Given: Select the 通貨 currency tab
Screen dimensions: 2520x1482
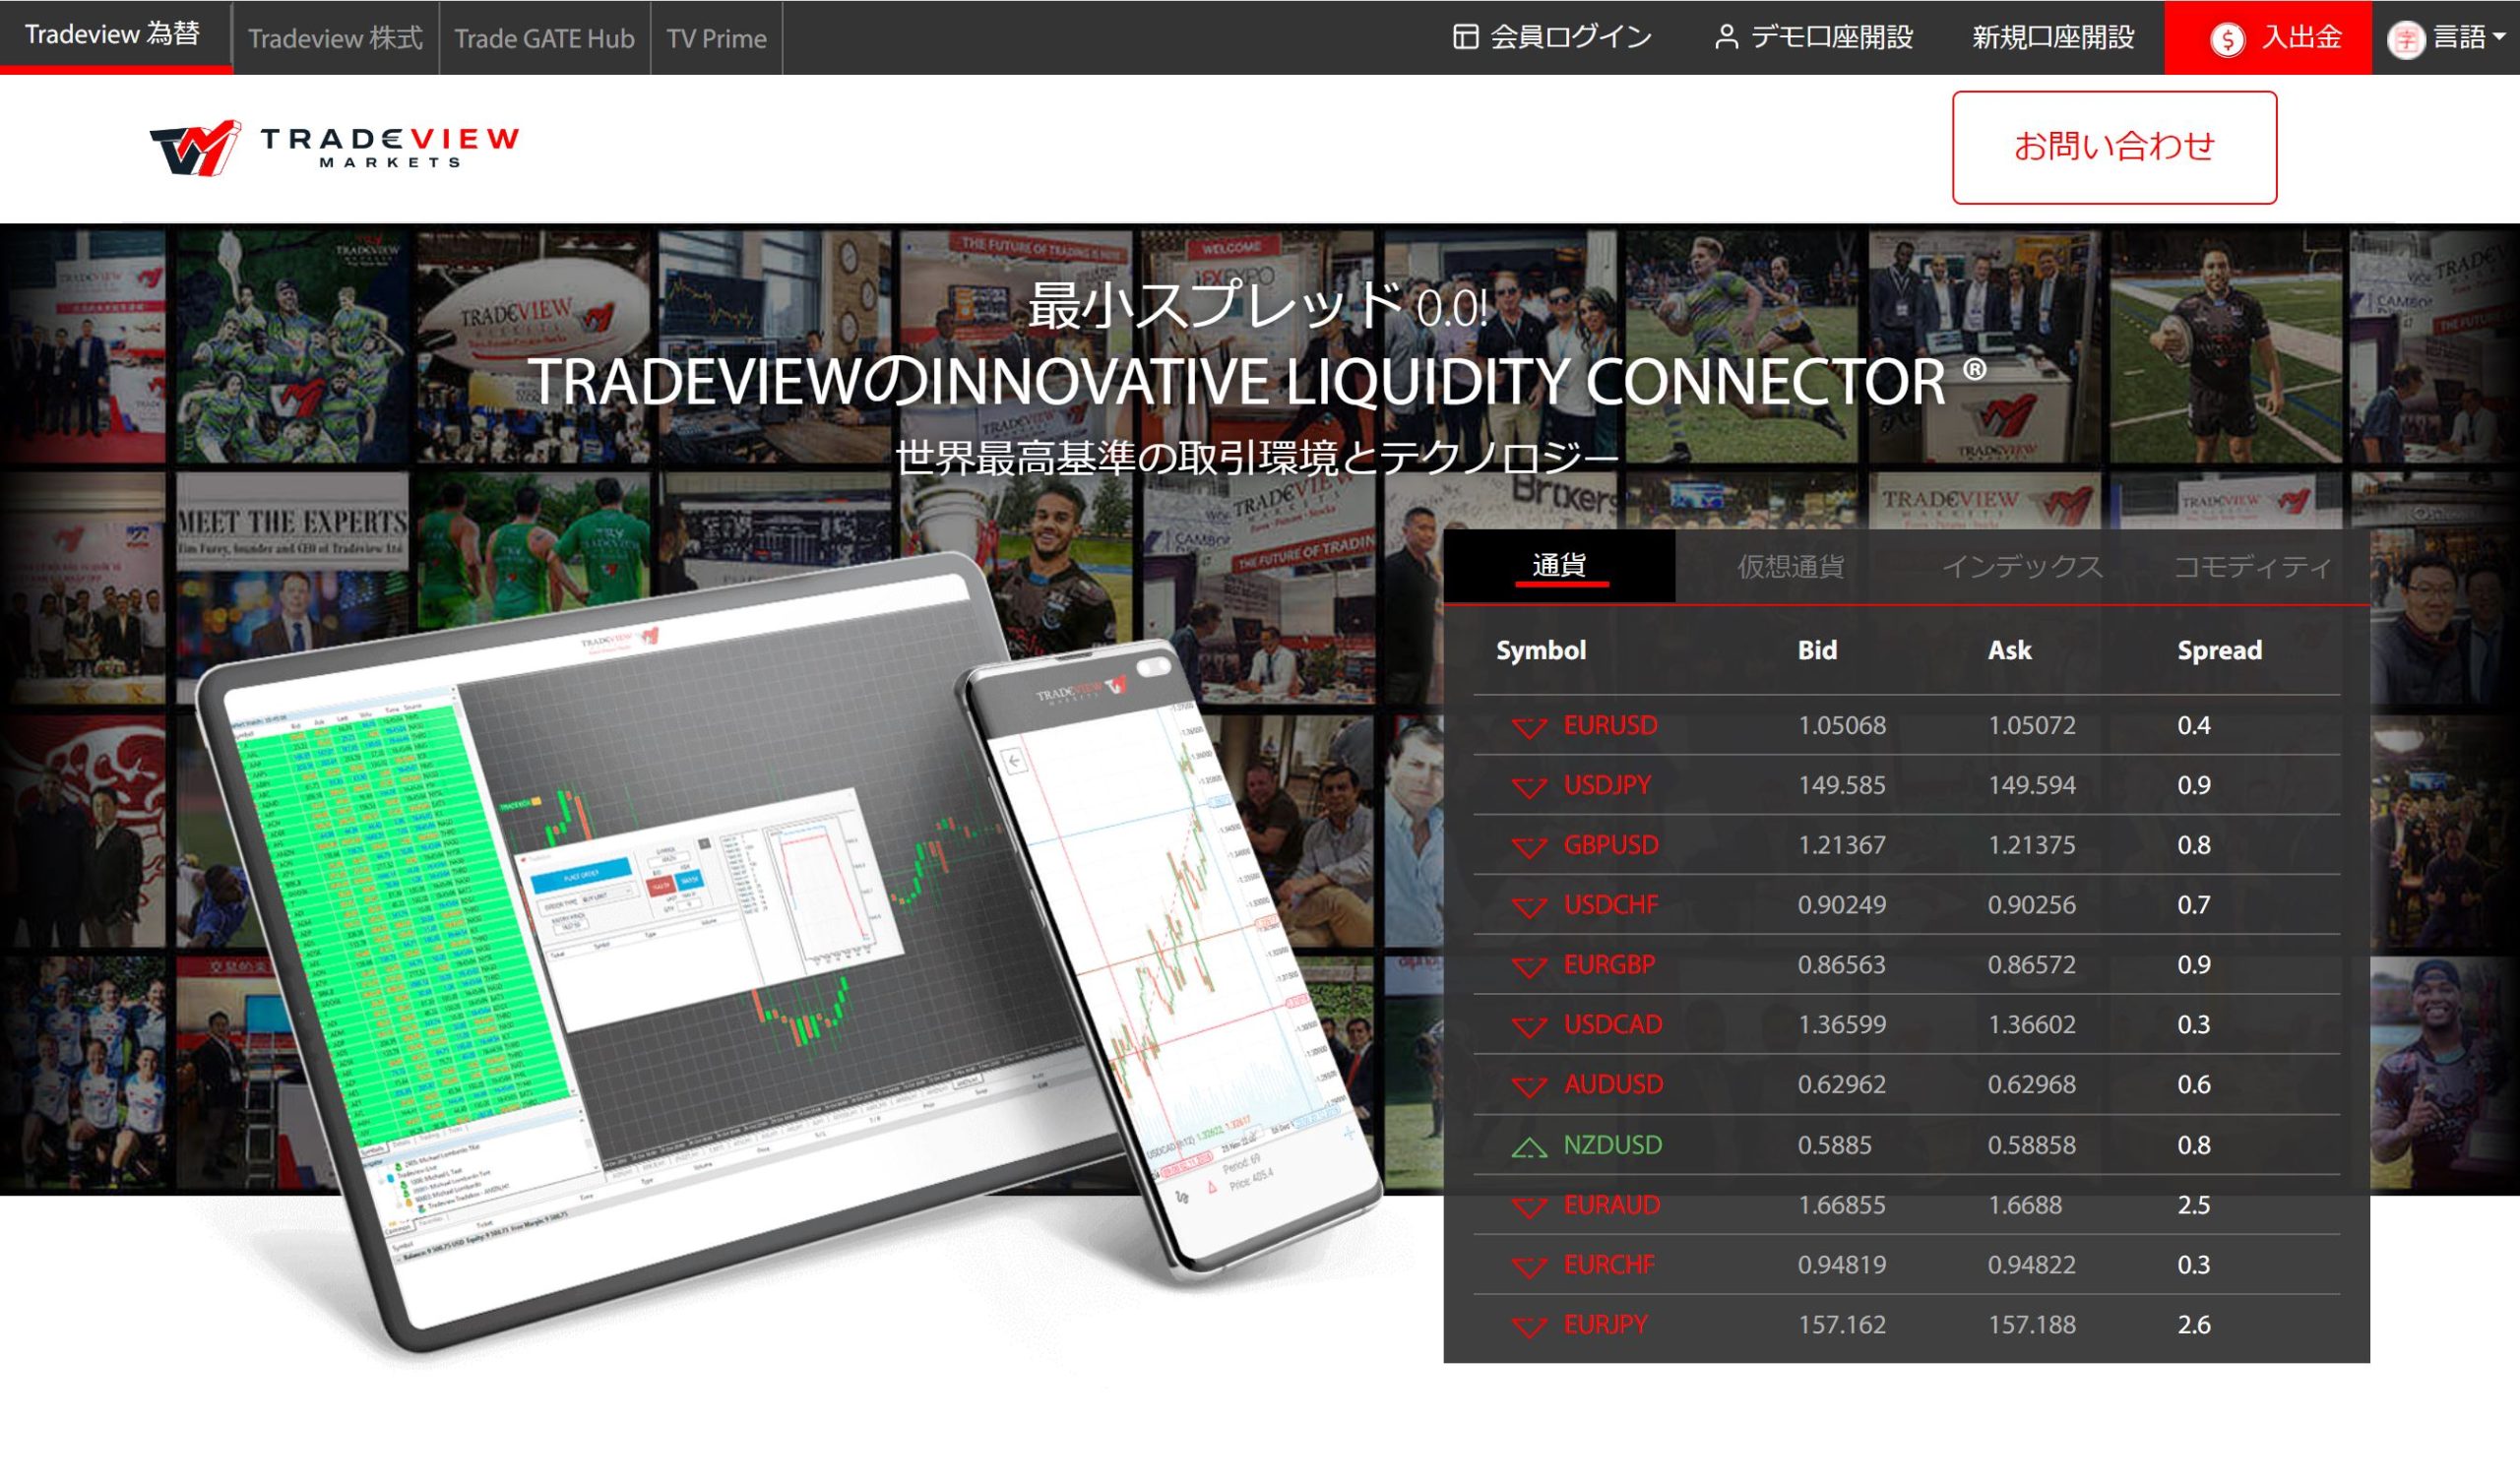Looking at the screenshot, I should pos(1559,566).
